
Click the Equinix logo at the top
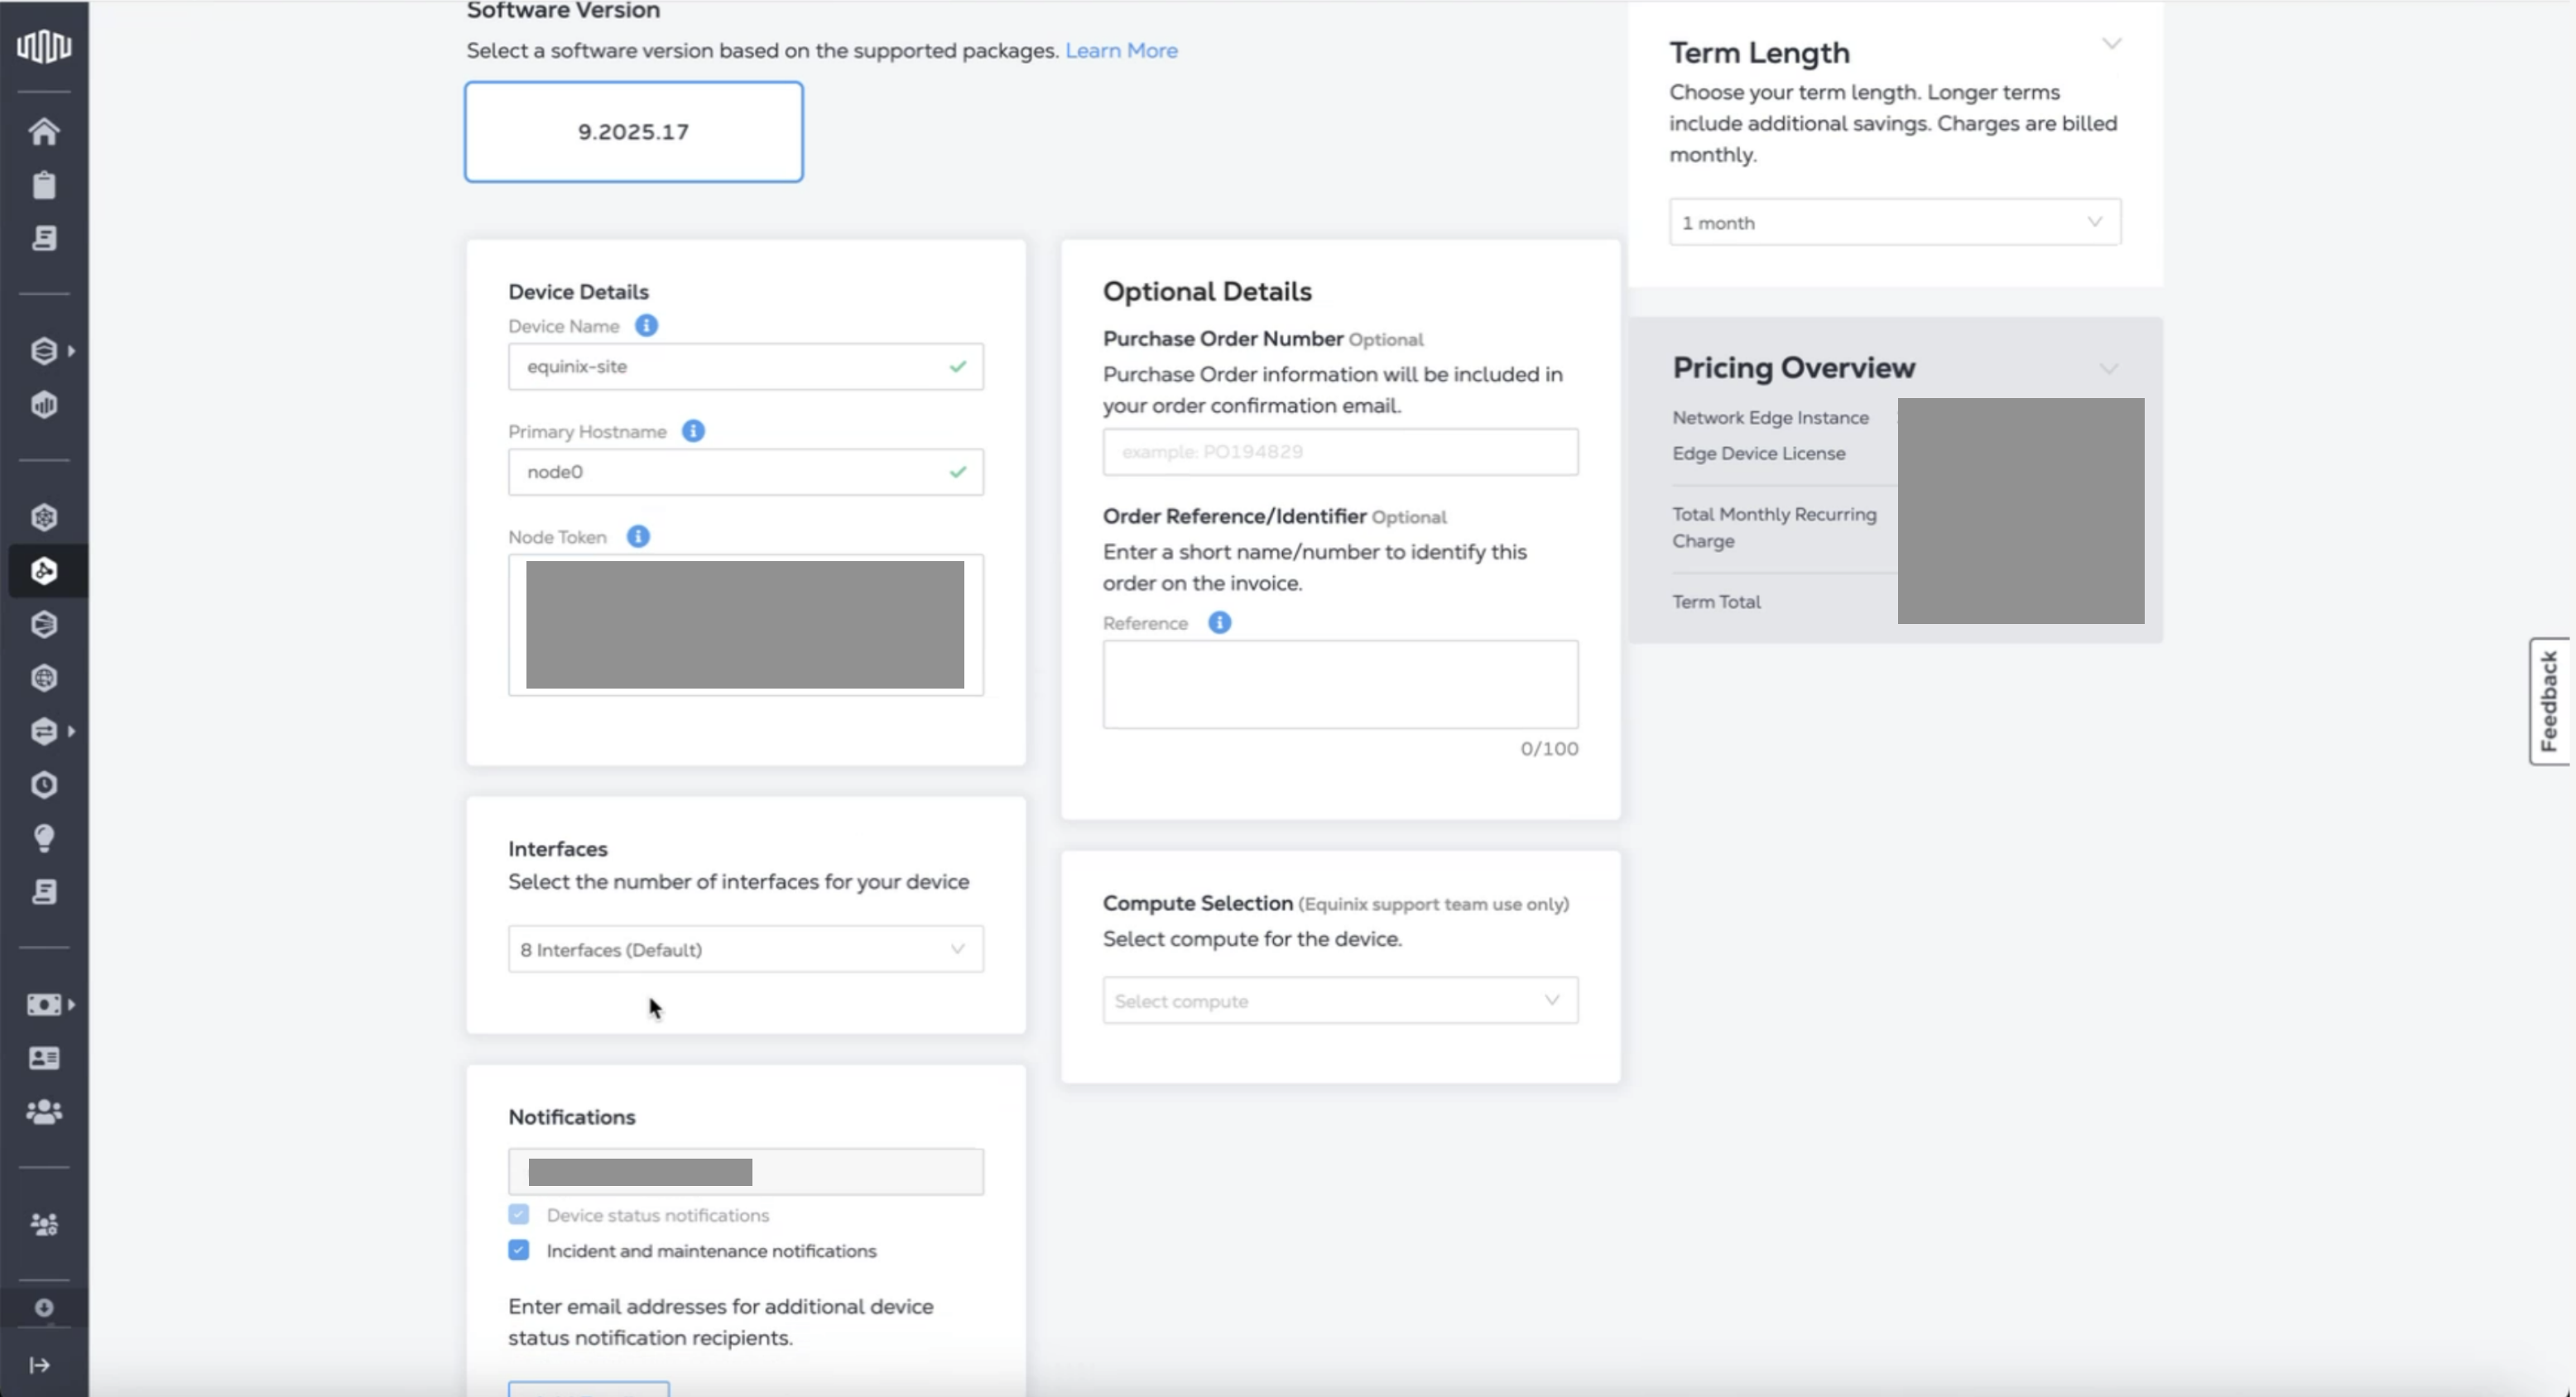pyautogui.click(x=42, y=46)
